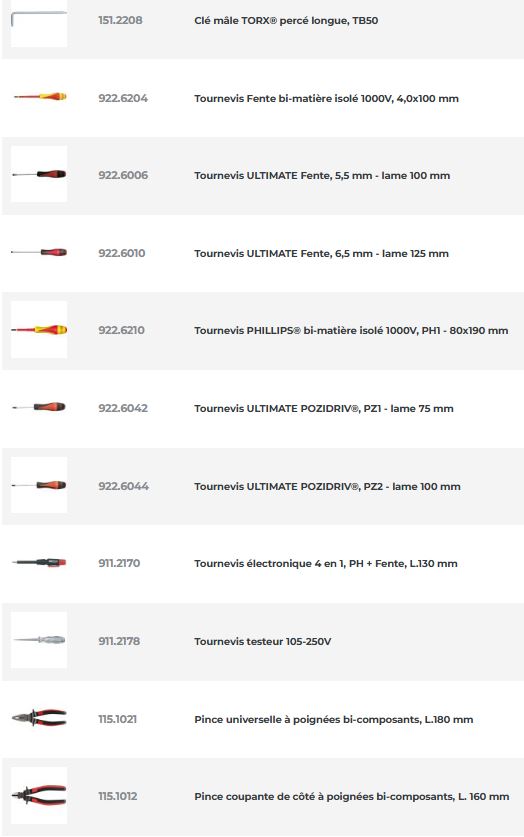The width and height of the screenshot is (524, 837).
Task: Click the ULTIMATE Fente 5,5 mm screwdriver image
Action: point(39,174)
